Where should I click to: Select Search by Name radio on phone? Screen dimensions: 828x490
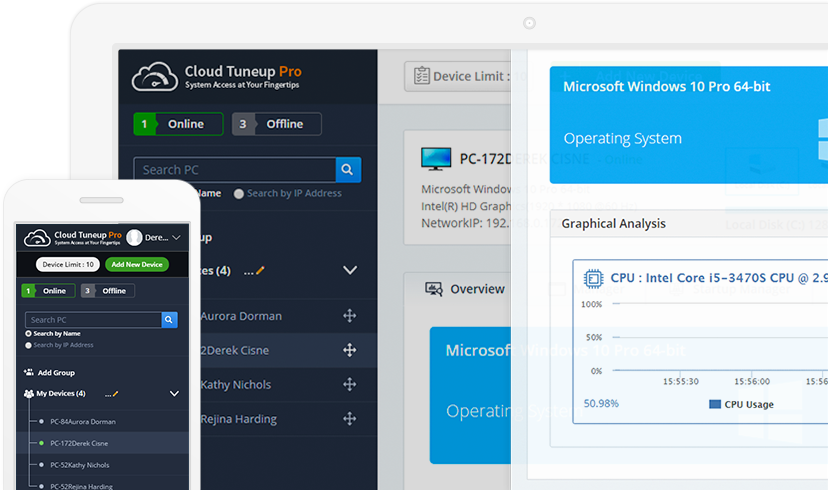[29, 334]
